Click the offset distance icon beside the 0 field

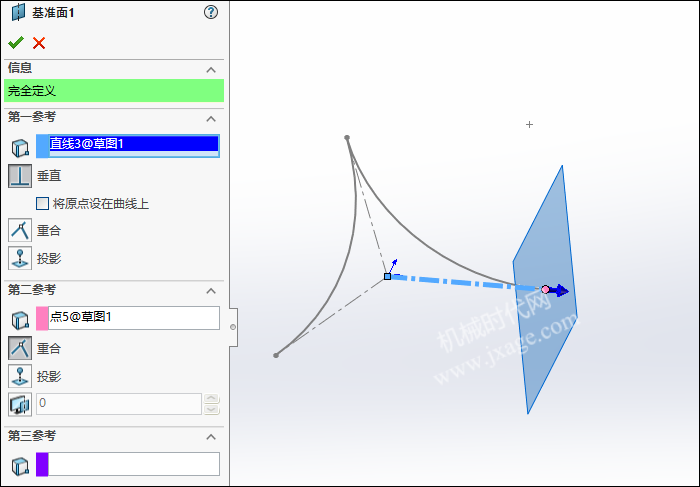20,404
